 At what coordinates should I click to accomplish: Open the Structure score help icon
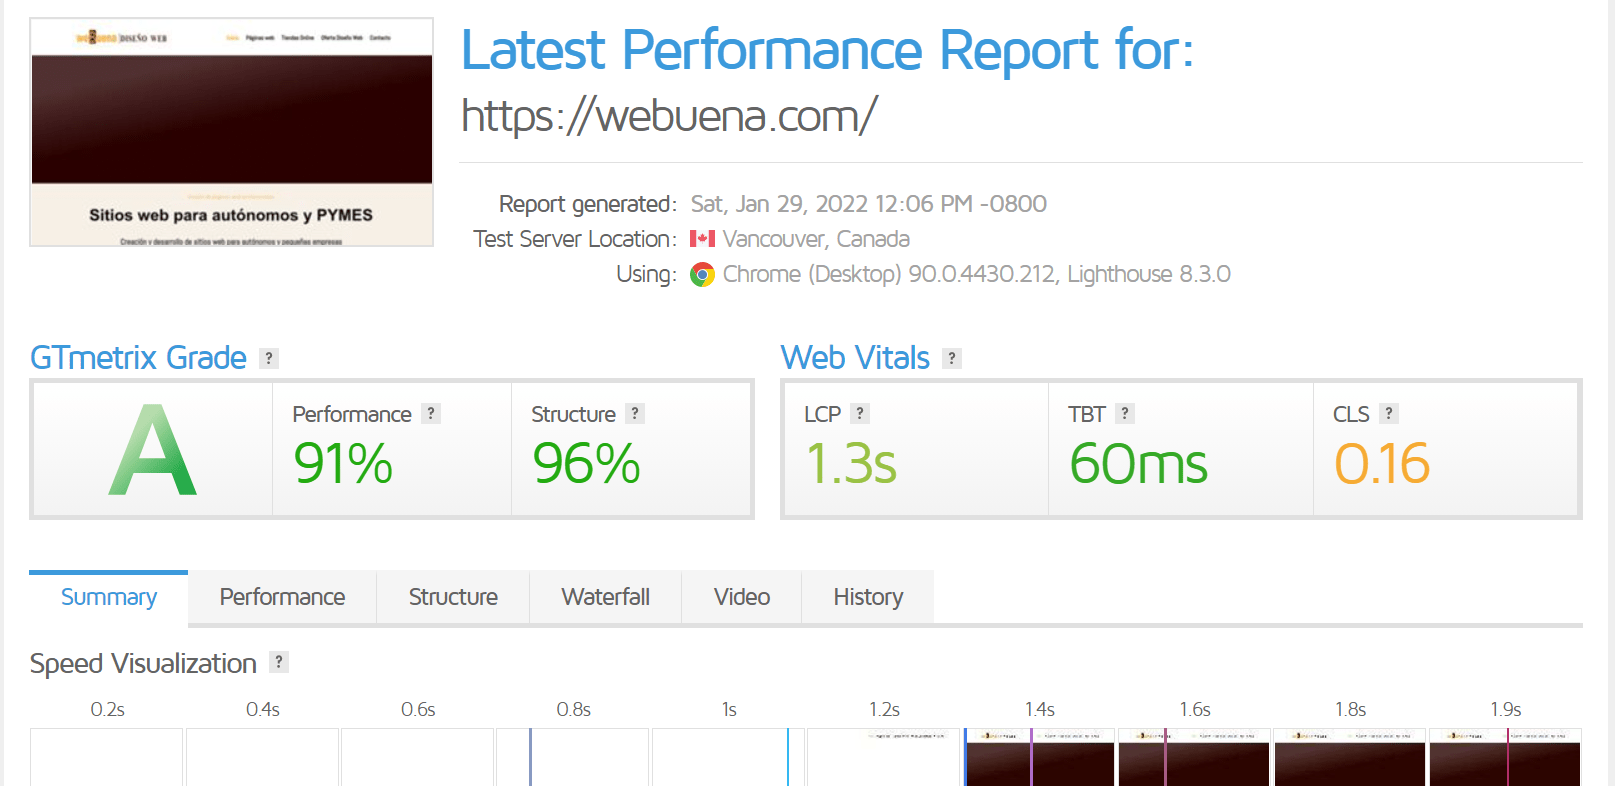click(635, 413)
